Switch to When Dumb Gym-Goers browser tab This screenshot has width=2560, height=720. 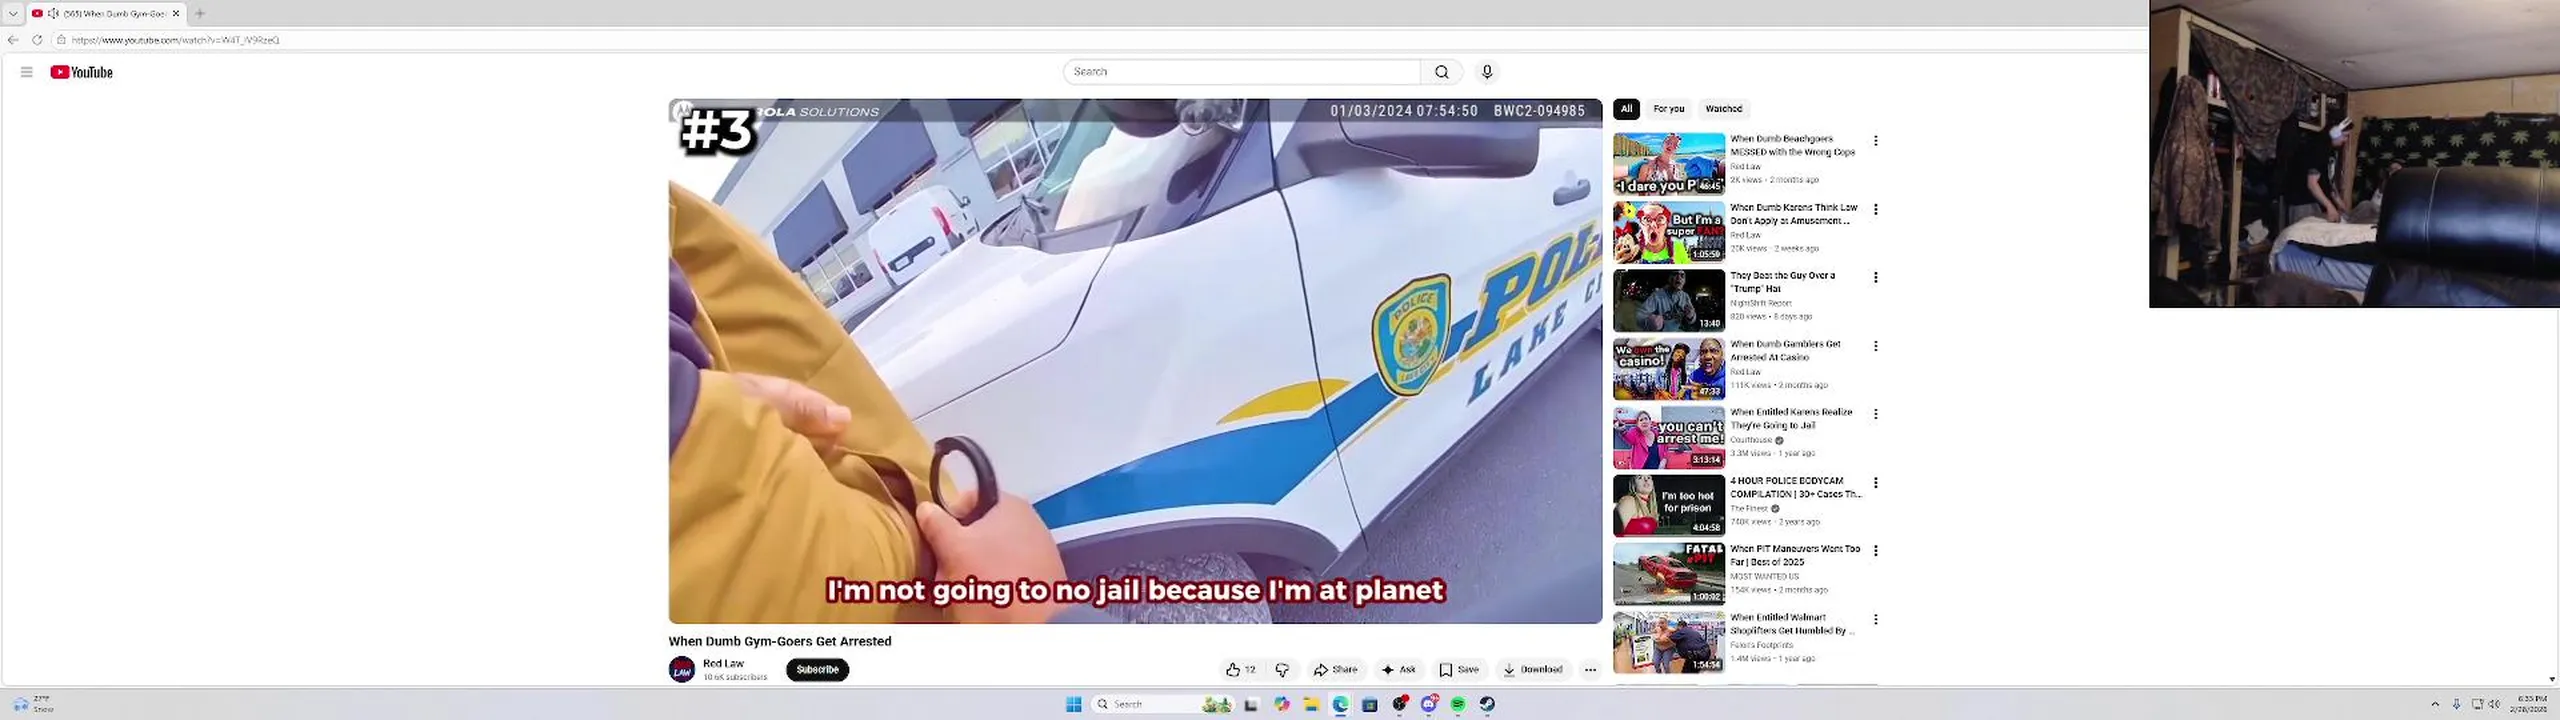point(107,13)
